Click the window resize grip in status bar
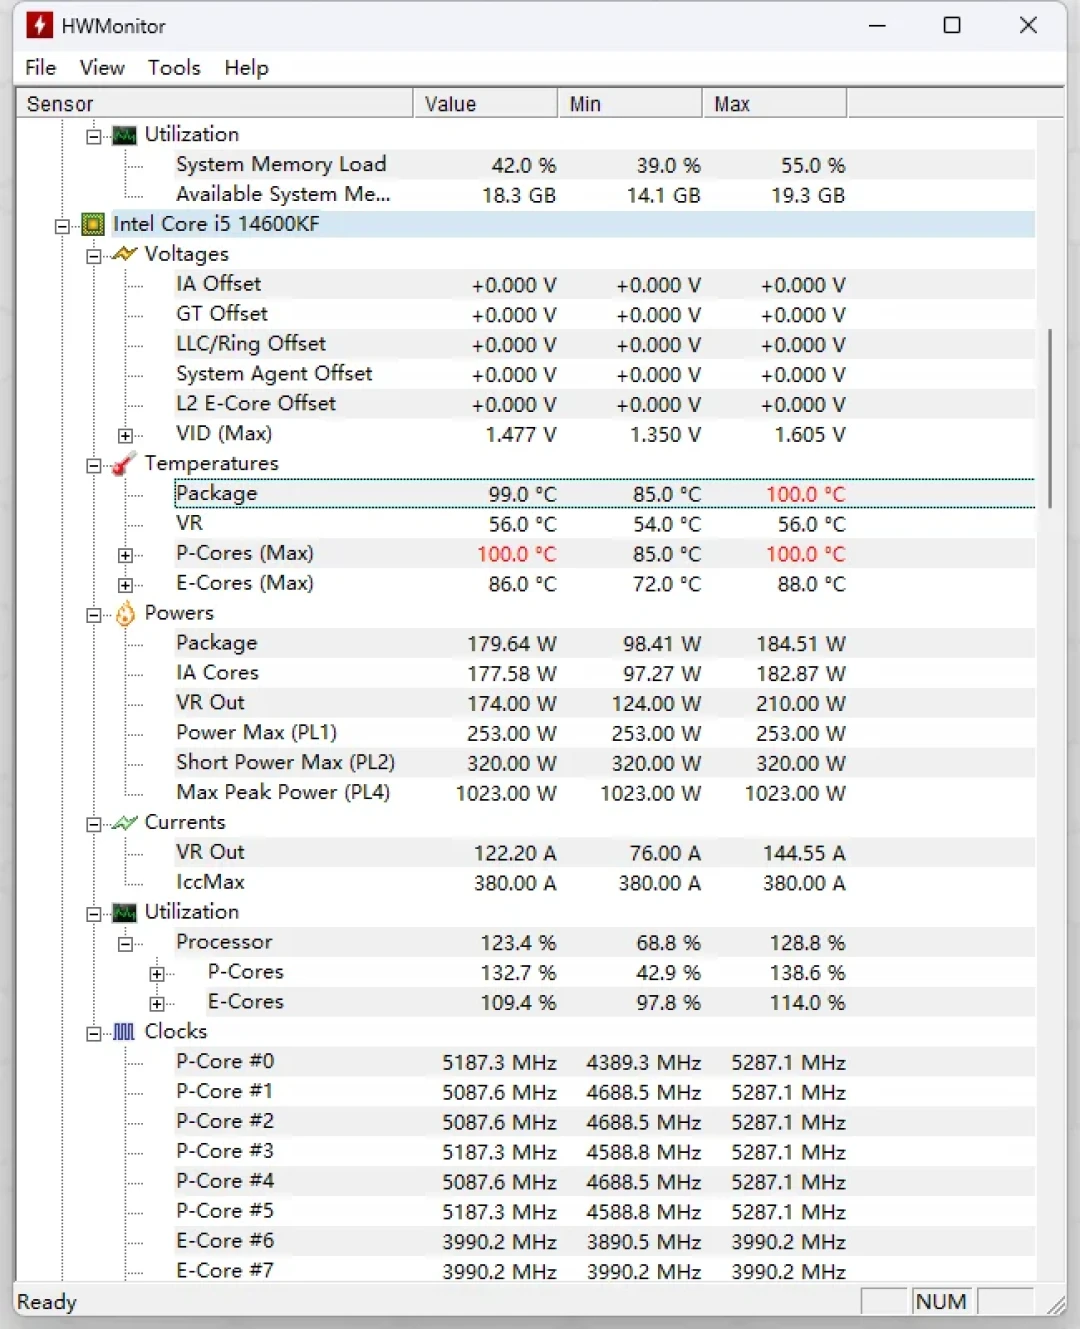 (1055, 1303)
